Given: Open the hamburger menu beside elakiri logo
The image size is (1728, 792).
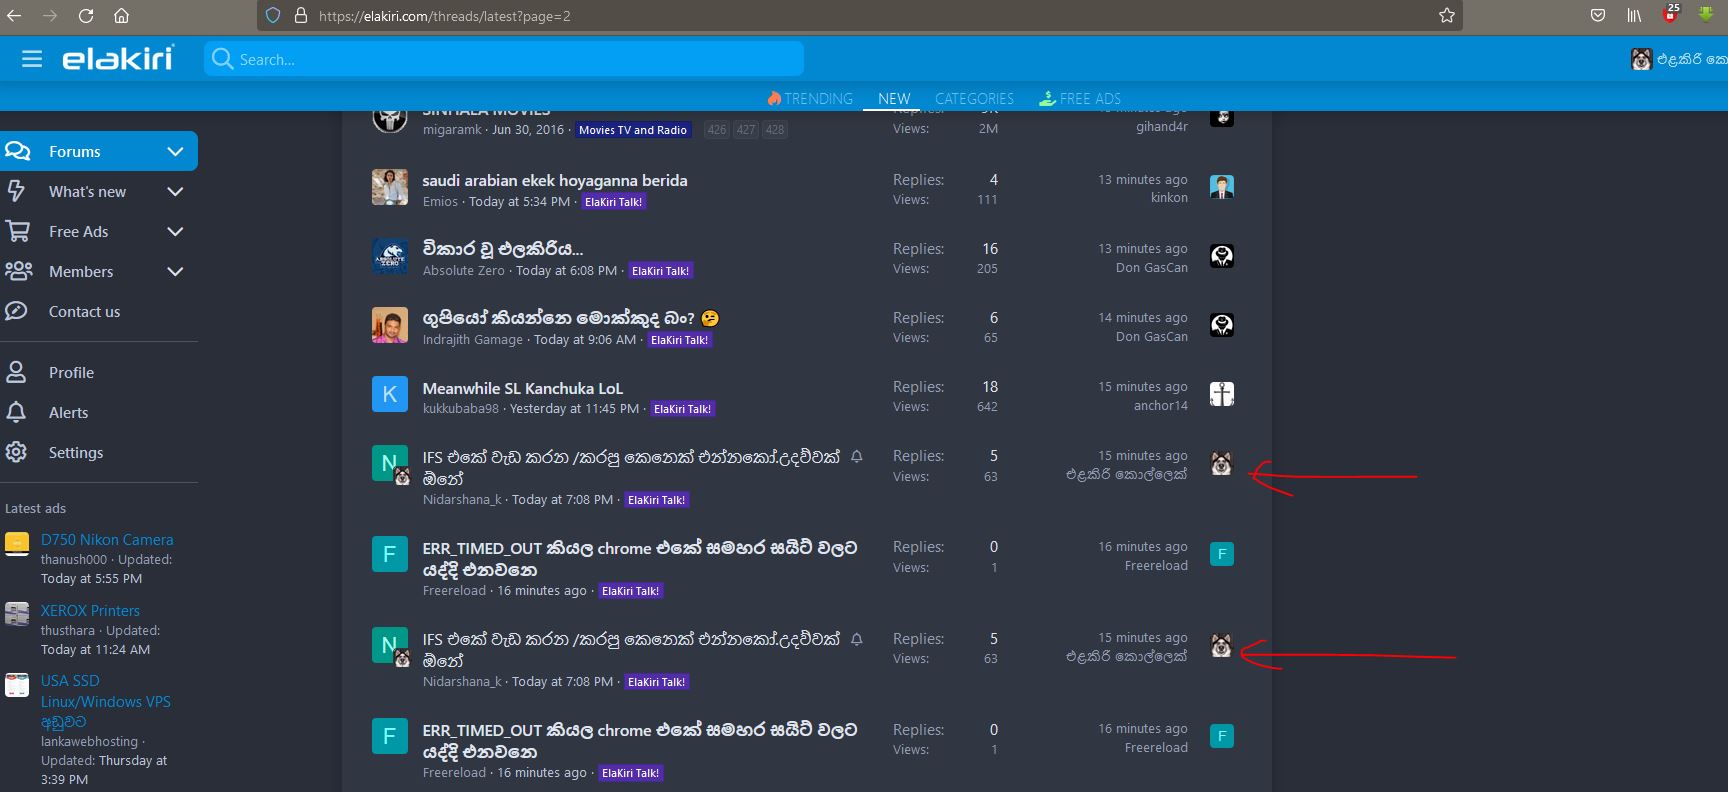Looking at the screenshot, I should pyautogui.click(x=32, y=59).
